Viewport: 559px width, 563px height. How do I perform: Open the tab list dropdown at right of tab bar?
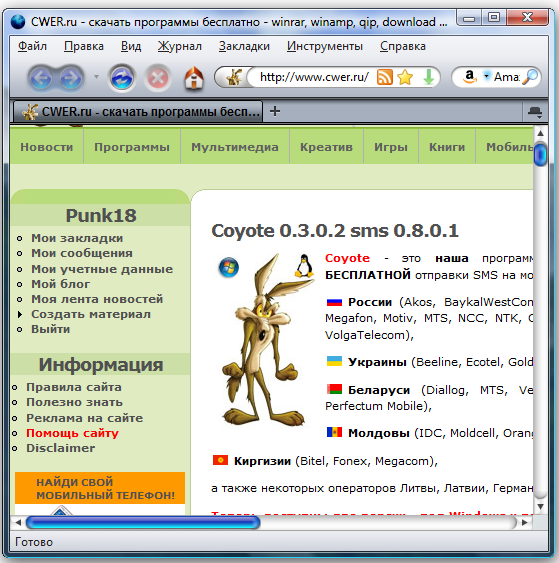click(535, 112)
